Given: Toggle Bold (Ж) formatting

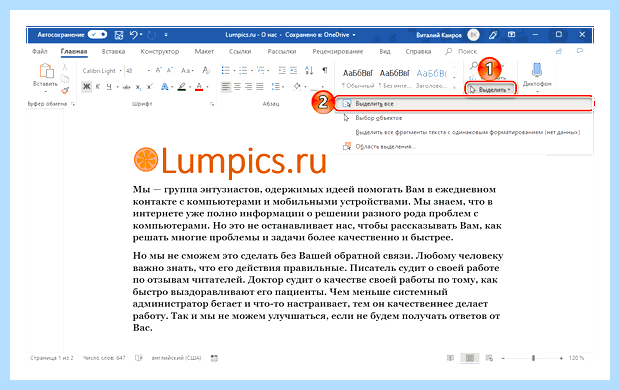Looking at the screenshot, I should [86, 87].
